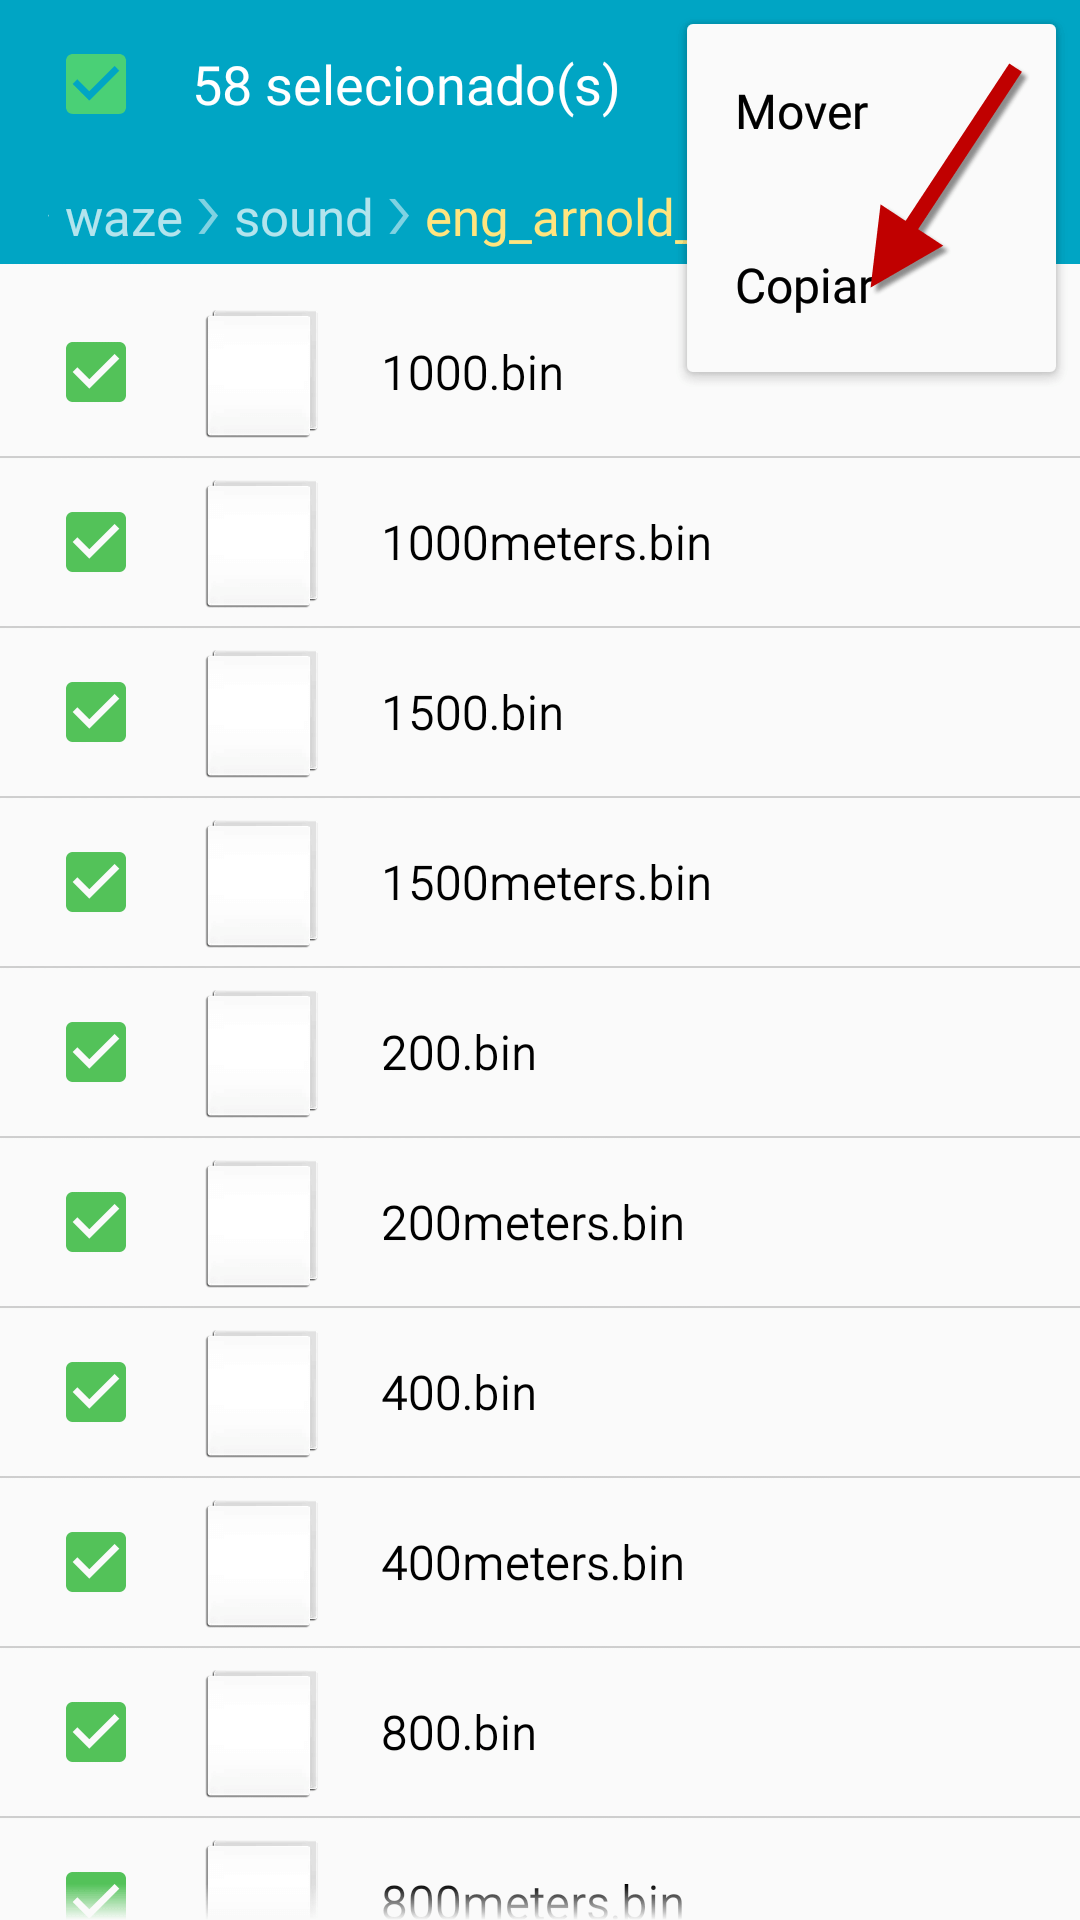The image size is (1080, 1920).
Task: Deselect the 400meters.bin checkbox
Action: pos(96,1562)
